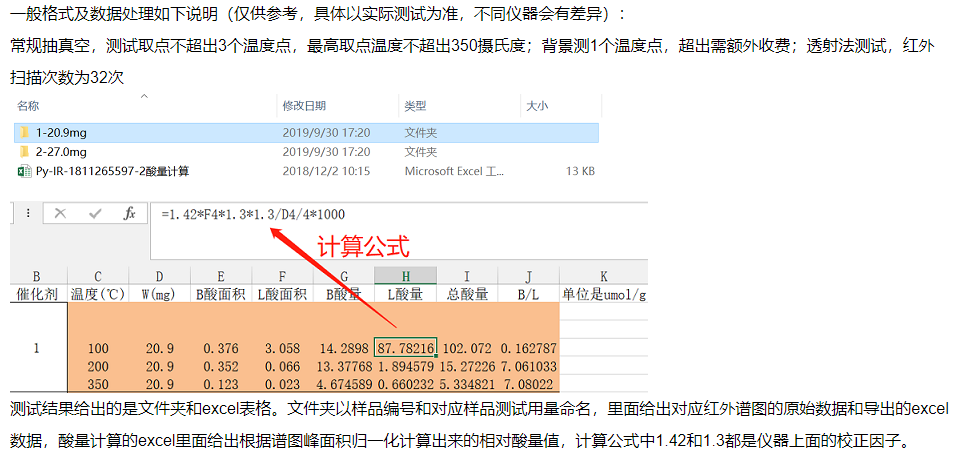Select column C header

(98, 276)
